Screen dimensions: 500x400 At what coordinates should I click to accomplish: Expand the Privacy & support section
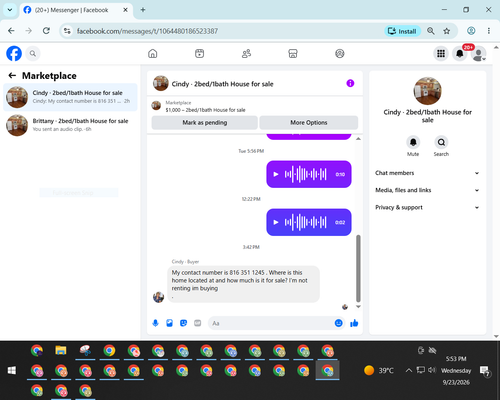pos(427,208)
